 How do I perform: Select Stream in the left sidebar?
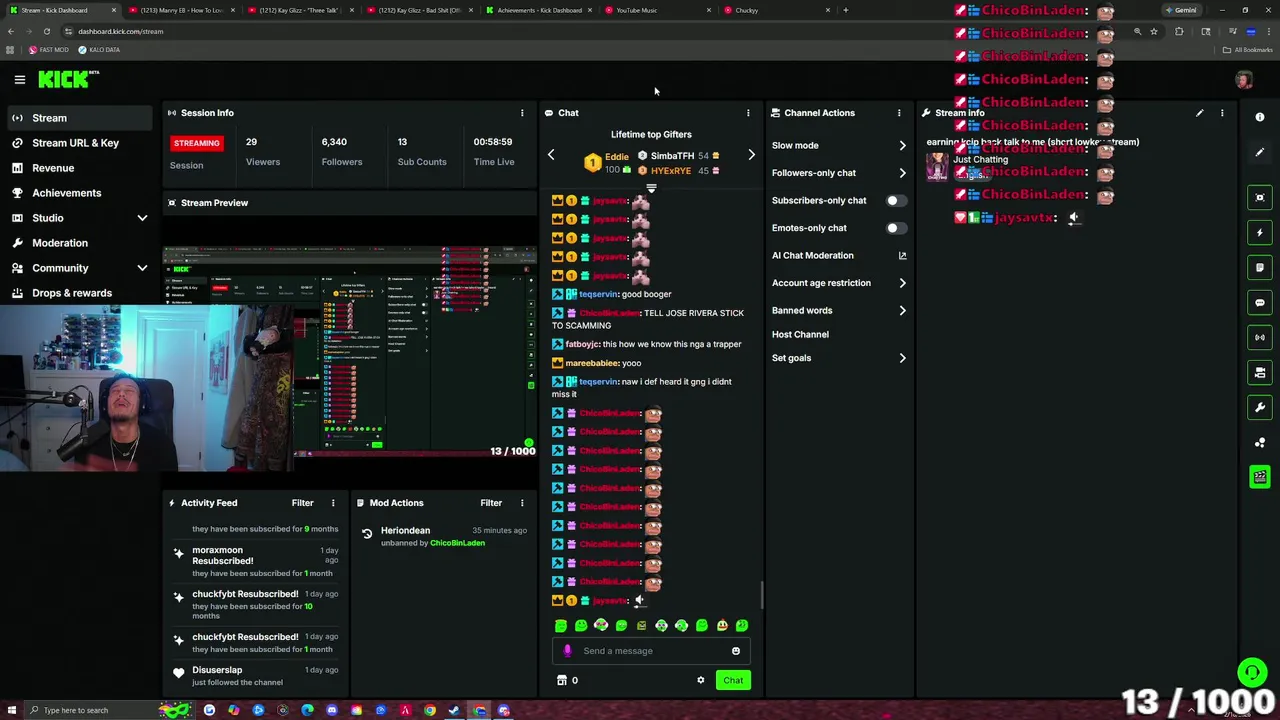[x=78, y=118]
